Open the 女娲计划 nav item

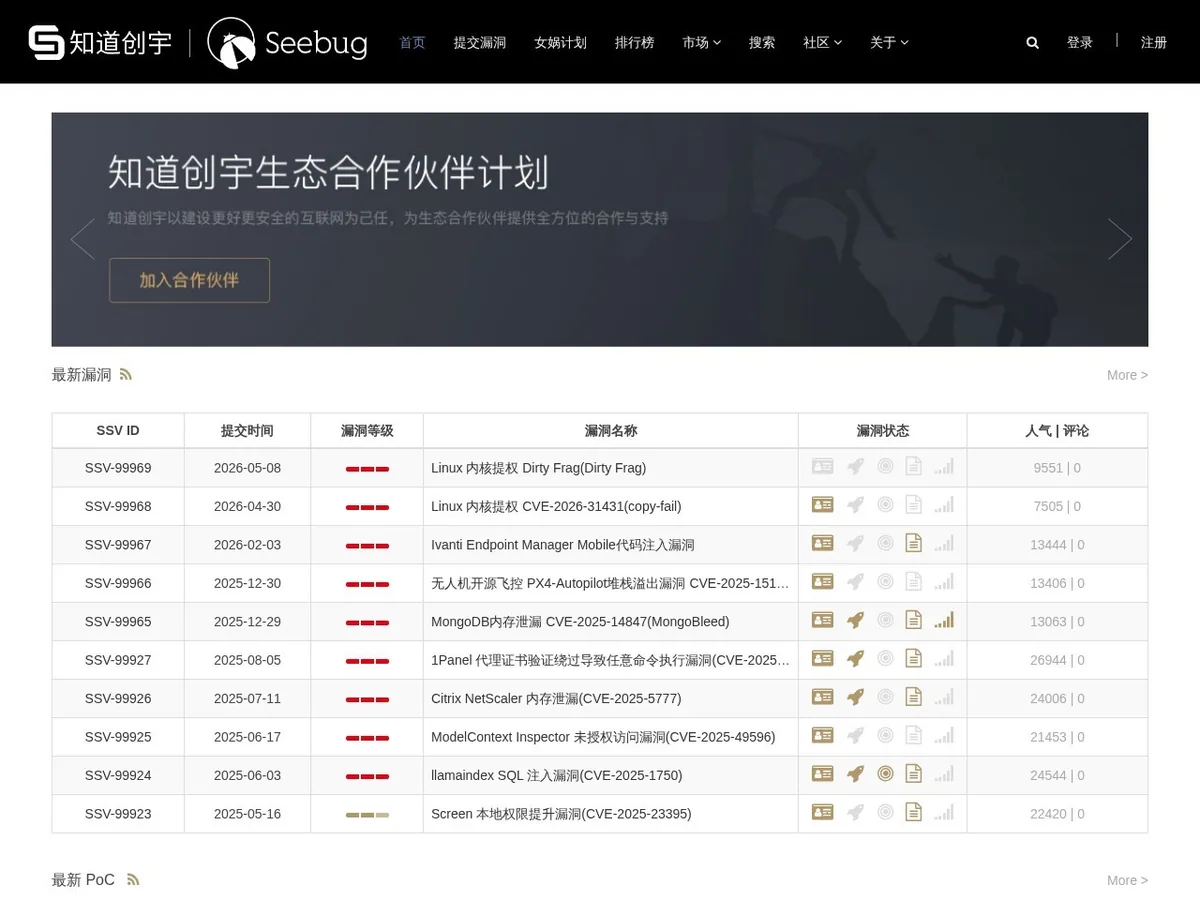point(560,43)
